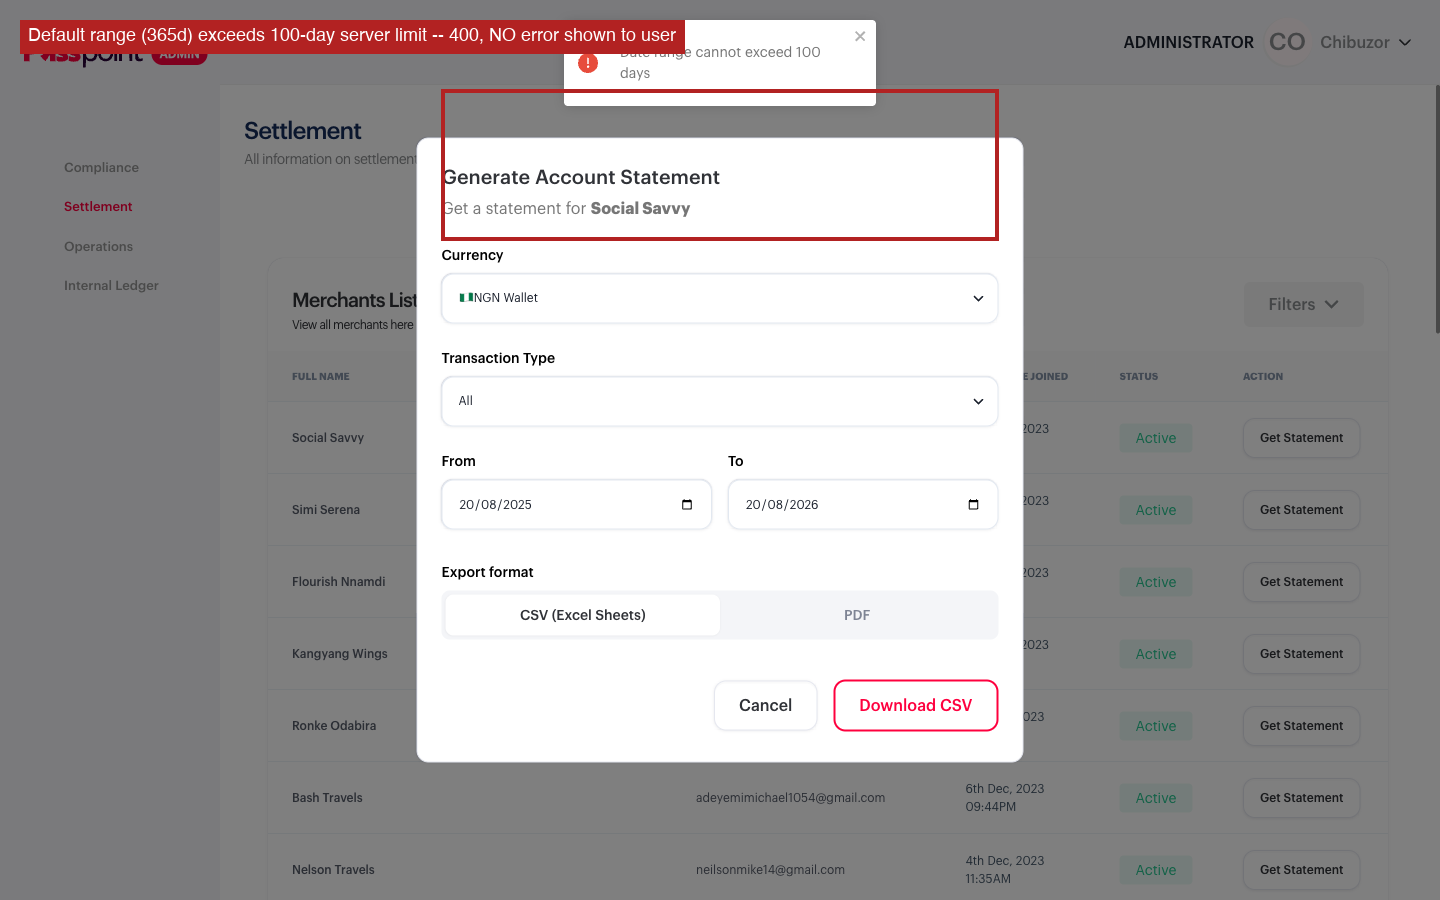
Task: Click the FULL NAME column header
Action: (321, 377)
